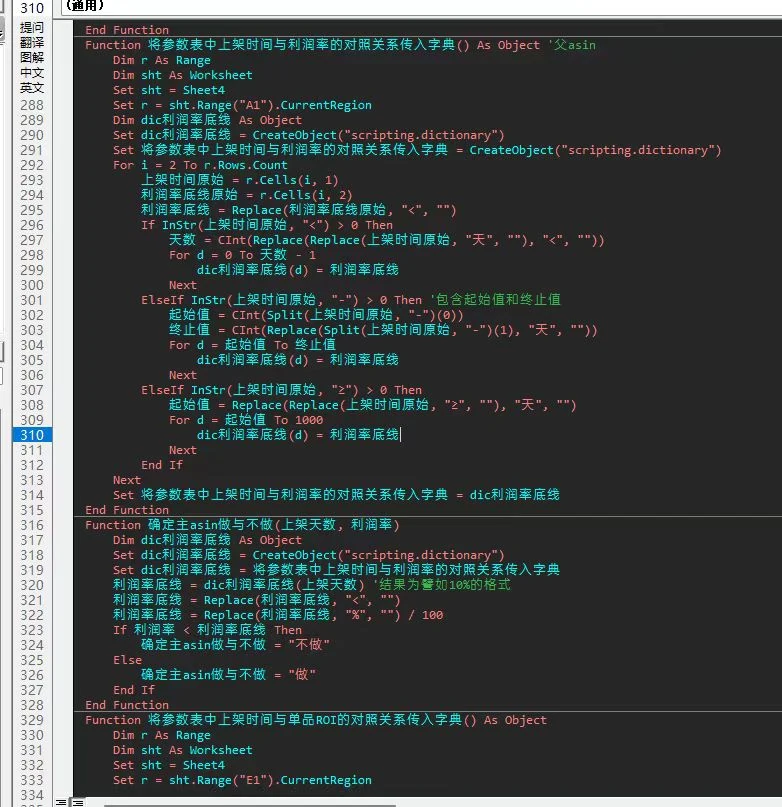Click the line ending '%", "") / 100'

click(x=278, y=615)
